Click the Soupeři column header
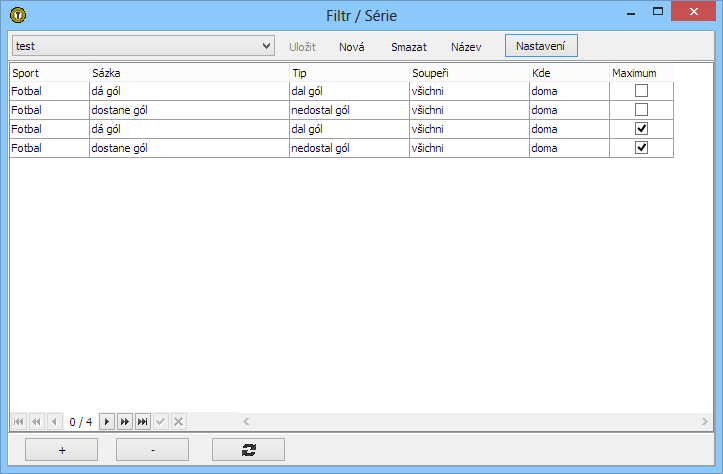Image resolution: width=723 pixels, height=474 pixels. pyautogui.click(x=469, y=73)
